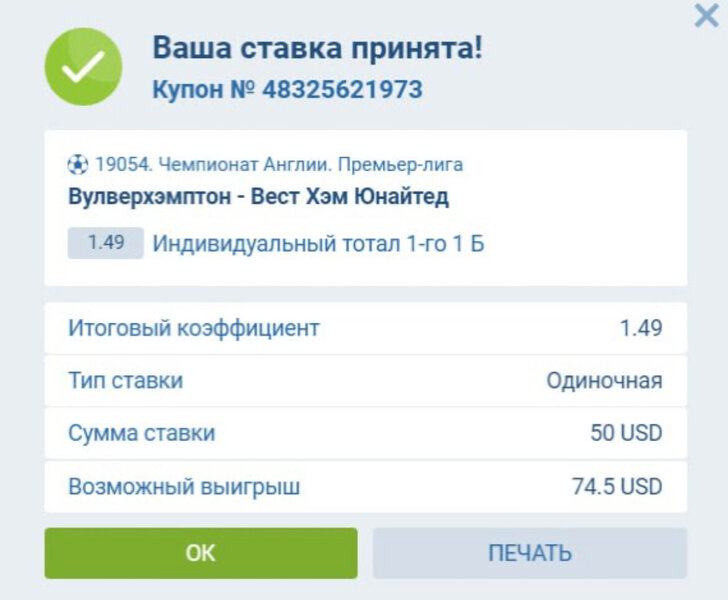Click the 'Возможный выигрыш' row label
The height and width of the screenshot is (600, 728).
(x=184, y=487)
